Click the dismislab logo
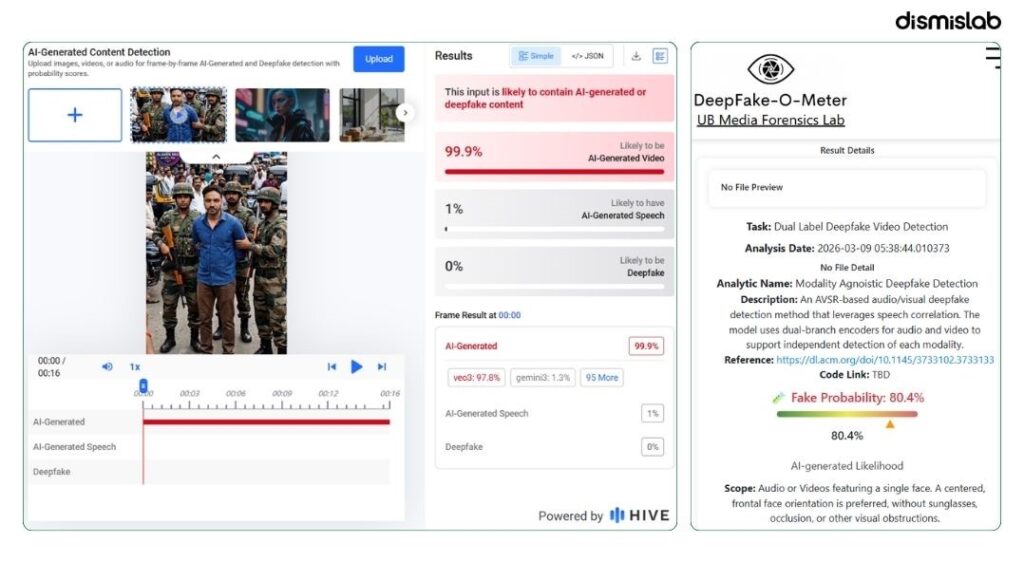Image resolution: width=1024 pixels, height=562 pixels. [x=948, y=21]
